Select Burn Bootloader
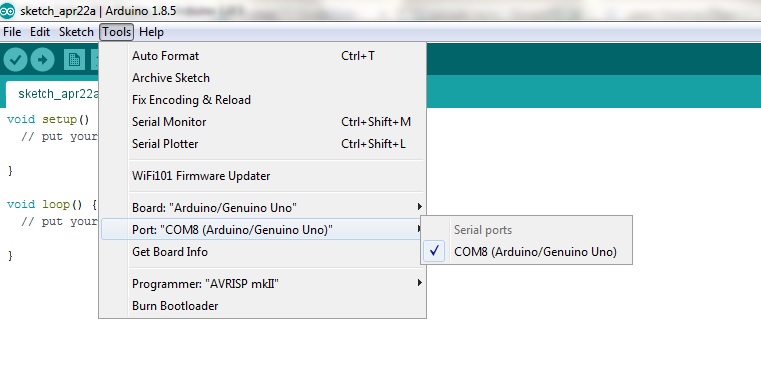 (x=263, y=306)
